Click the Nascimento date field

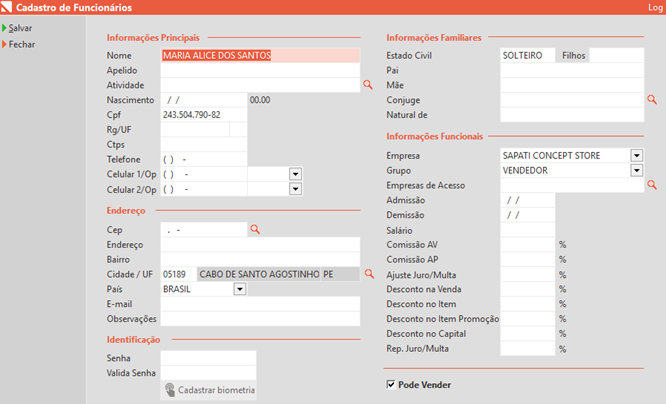(x=203, y=100)
